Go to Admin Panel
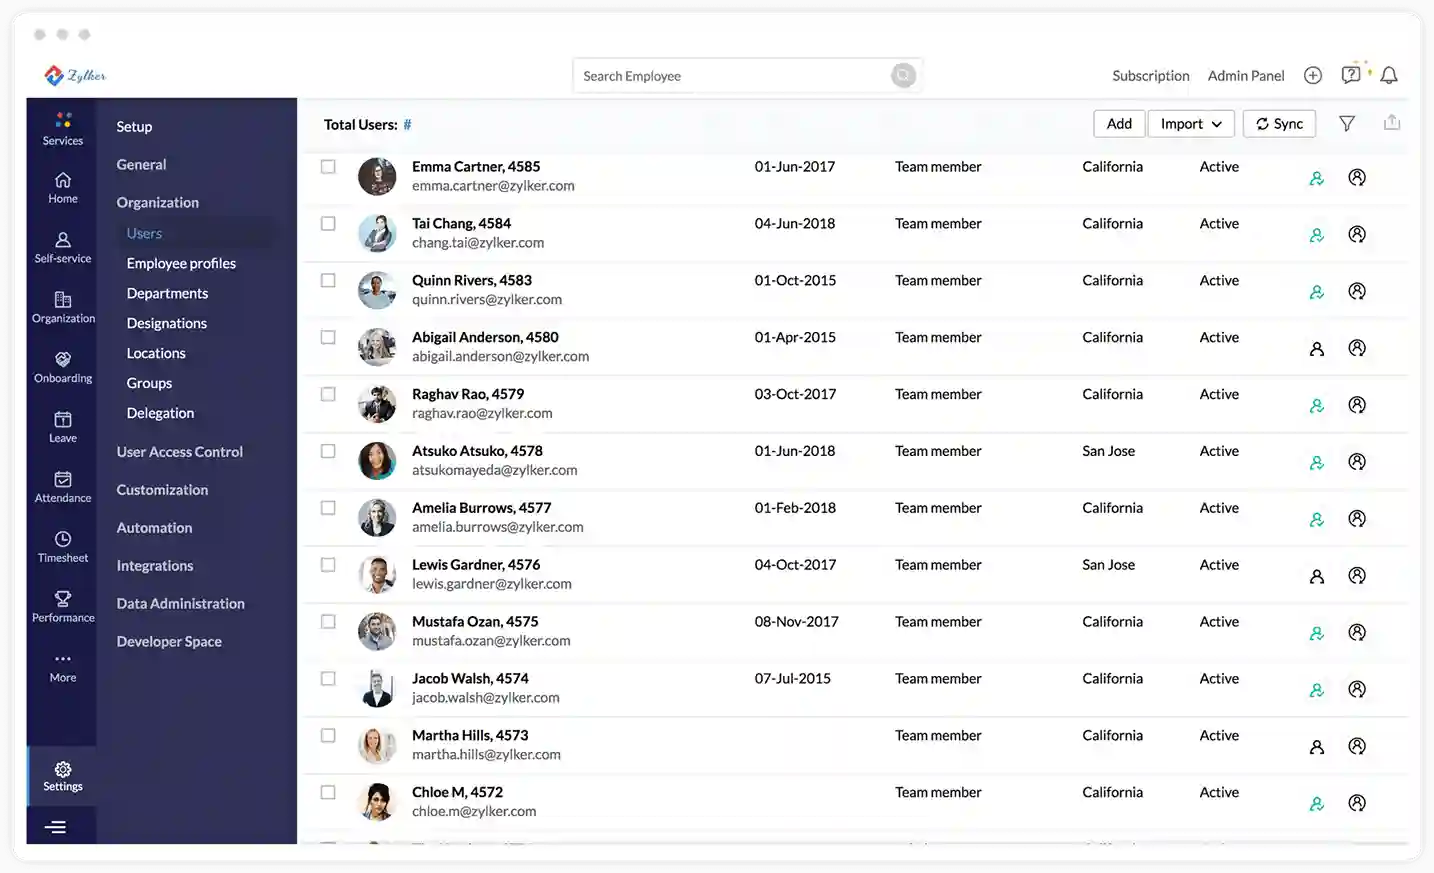 coord(1246,75)
